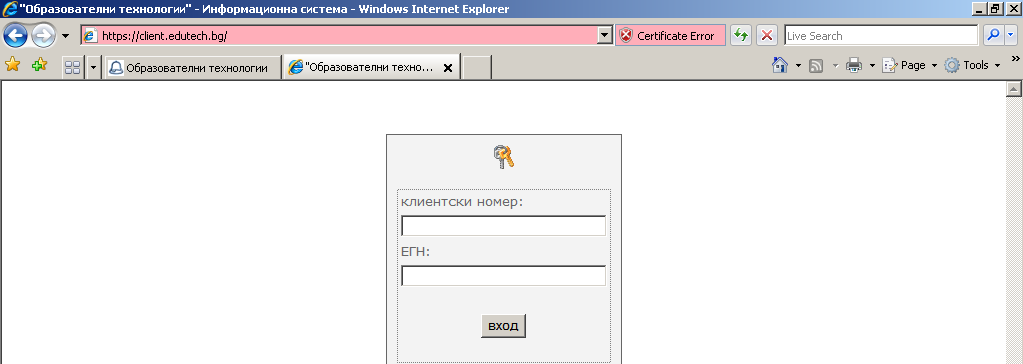1023x364 pixels.
Task: Click Add to Favorites star-plus icon
Action: pyautogui.click(x=39, y=65)
